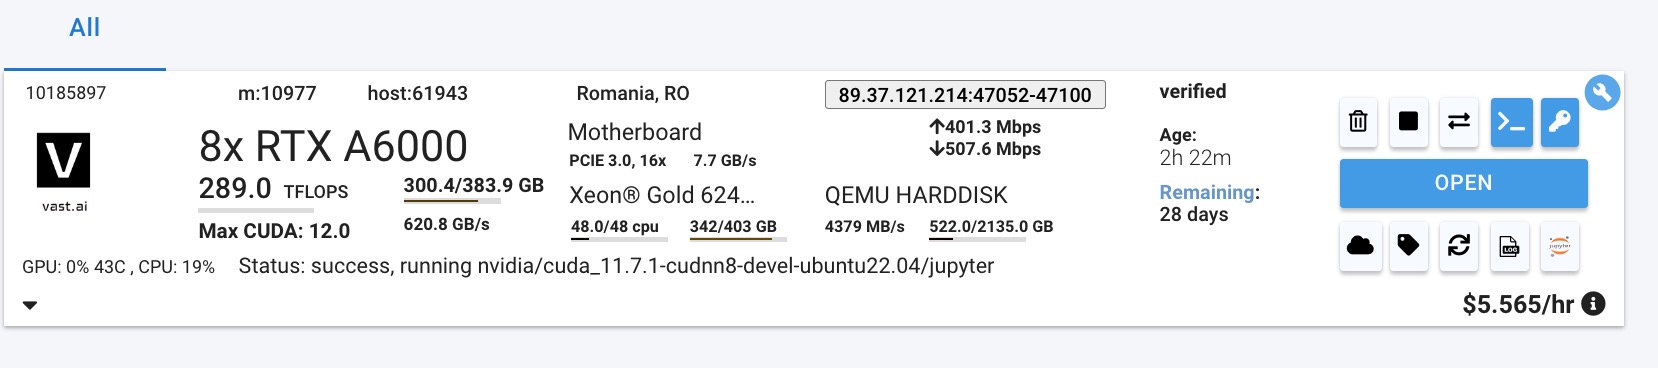This screenshot has height=368, width=1658.
Task: Click the tag label icon
Action: [1408, 246]
